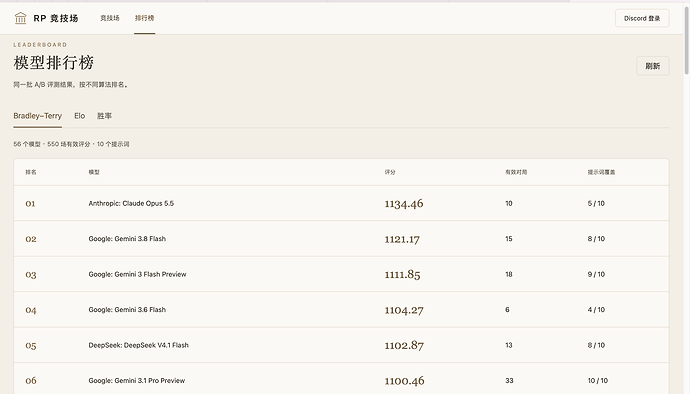Click the 刷新 refresh button

point(653,66)
